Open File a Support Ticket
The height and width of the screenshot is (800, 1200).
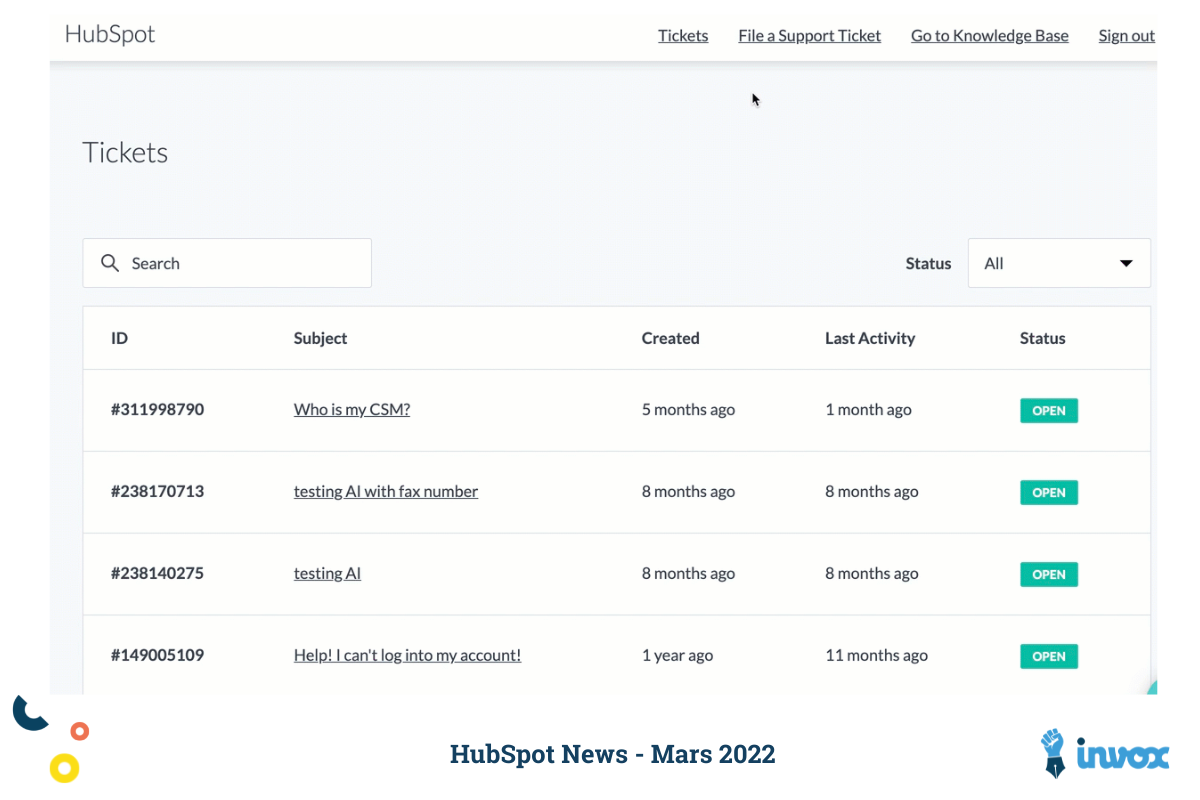[810, 36]
